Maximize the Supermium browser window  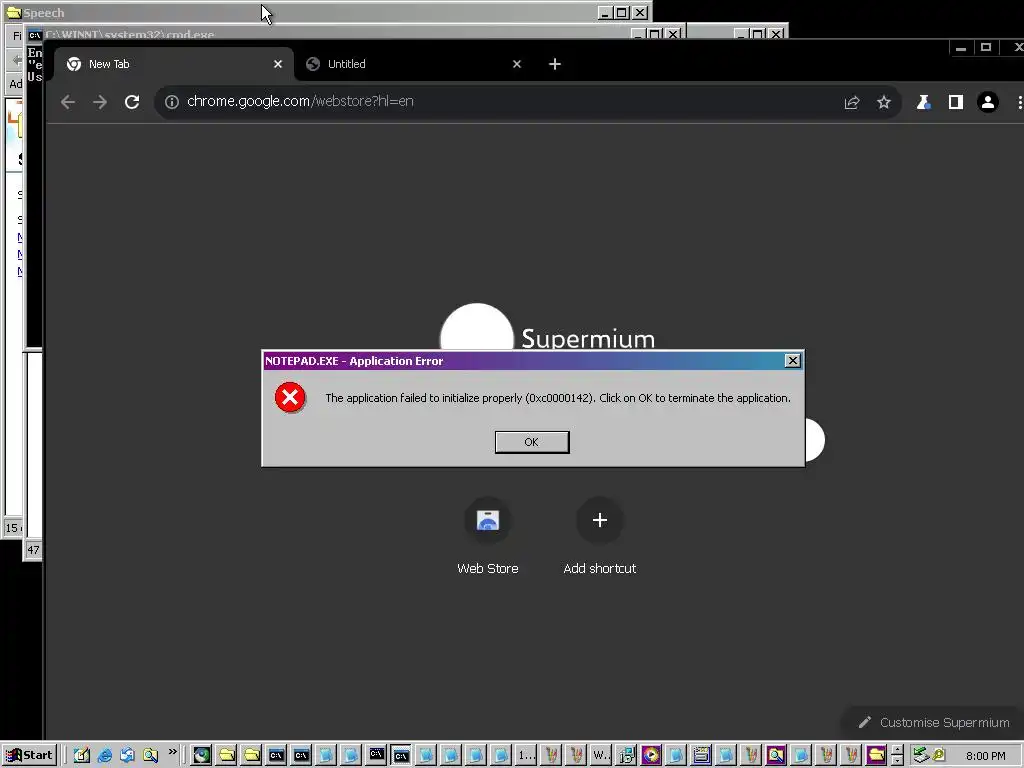tap(986, 48)
